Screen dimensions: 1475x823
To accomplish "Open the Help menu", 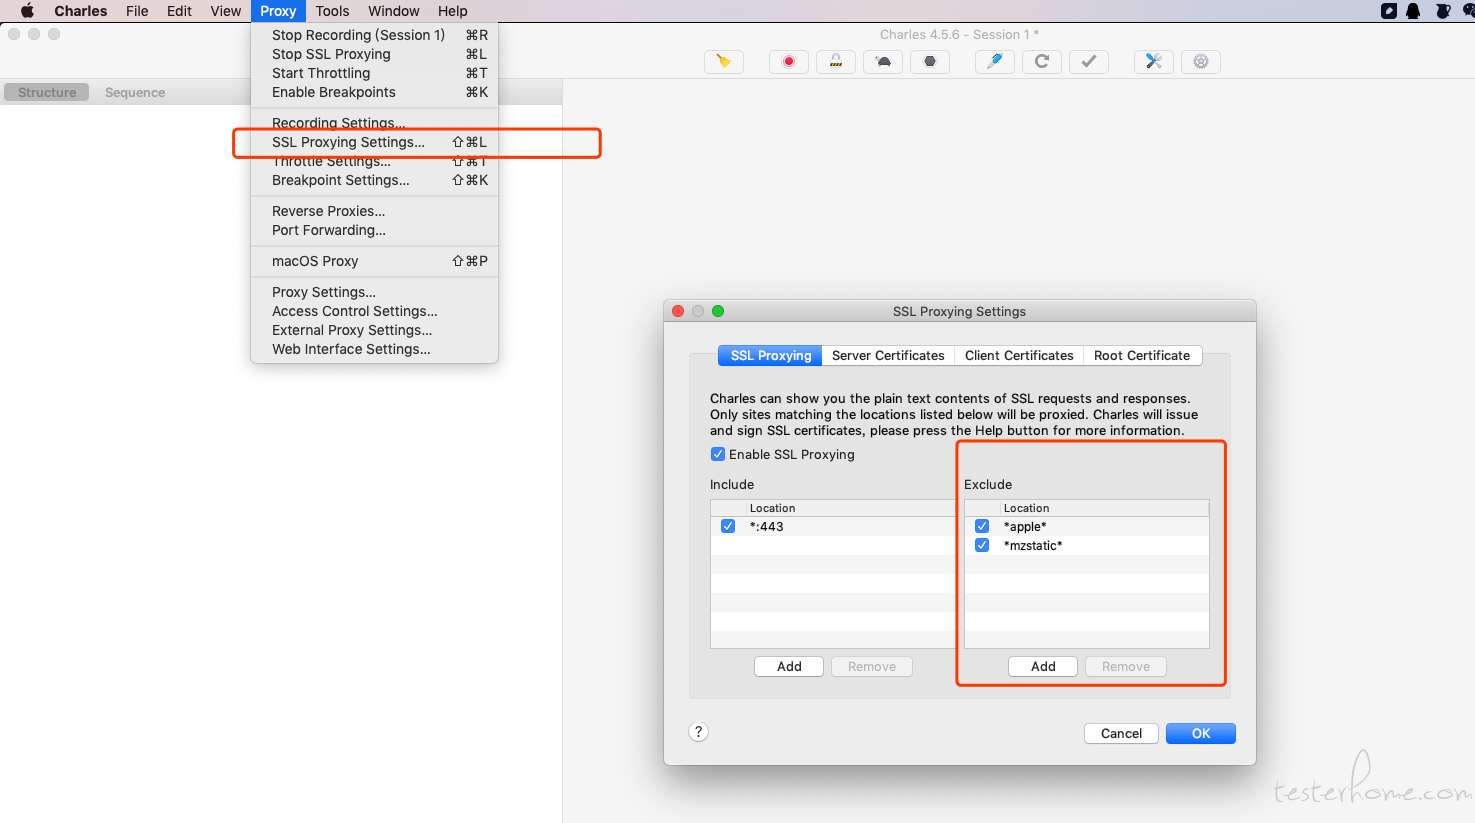I will point(453,11).
